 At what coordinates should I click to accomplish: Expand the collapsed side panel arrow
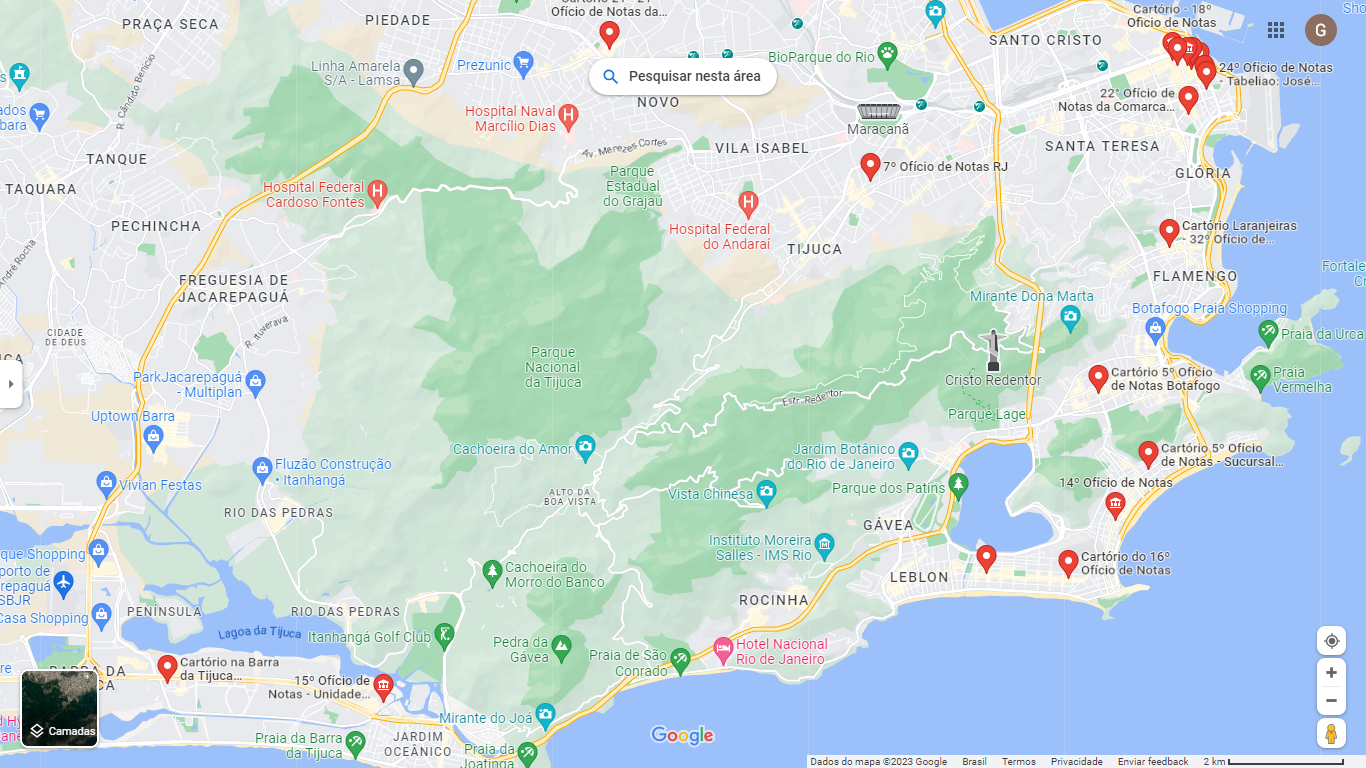click(x=10, y=384)
